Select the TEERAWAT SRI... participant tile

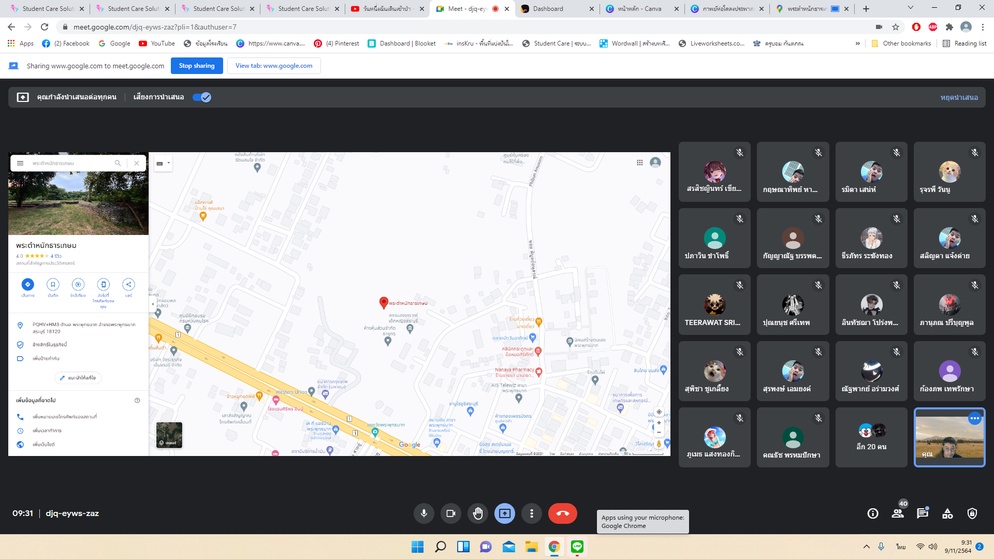click(714, 305)
